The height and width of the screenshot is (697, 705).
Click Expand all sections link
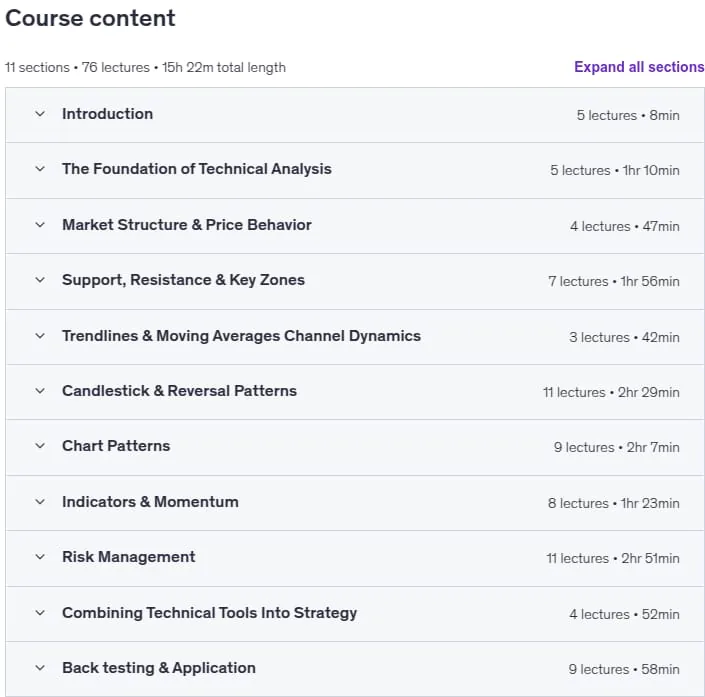pos(639,67)
